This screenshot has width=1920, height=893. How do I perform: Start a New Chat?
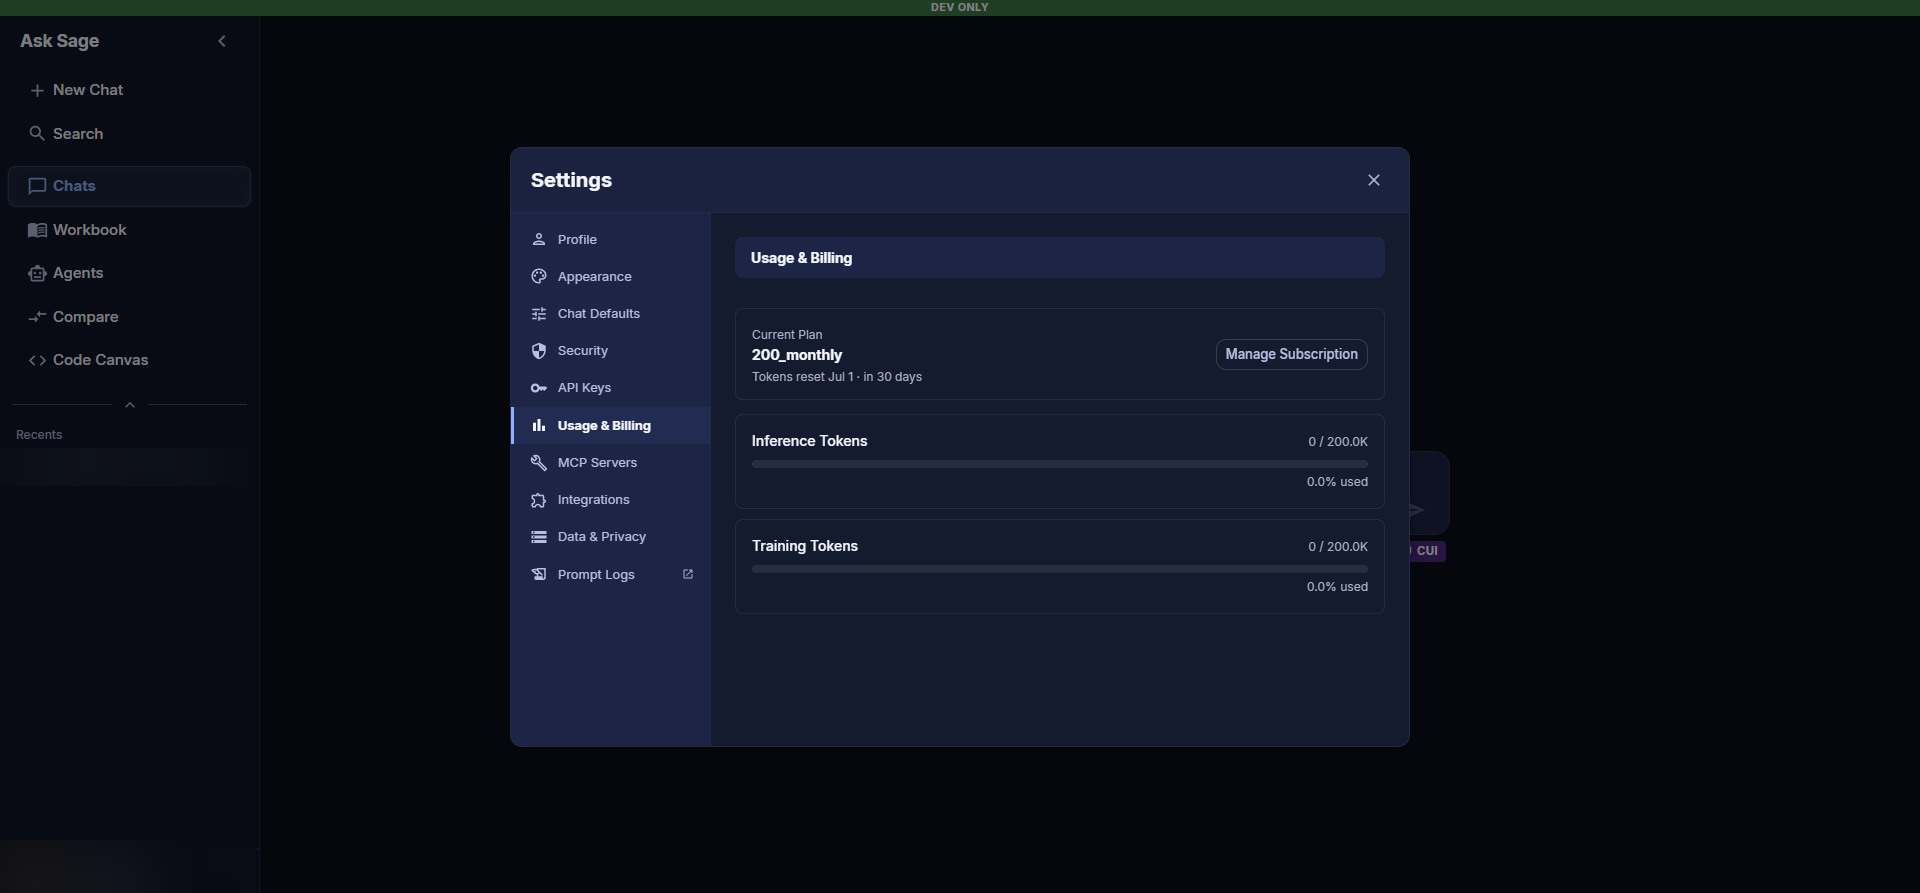[129, 90]
